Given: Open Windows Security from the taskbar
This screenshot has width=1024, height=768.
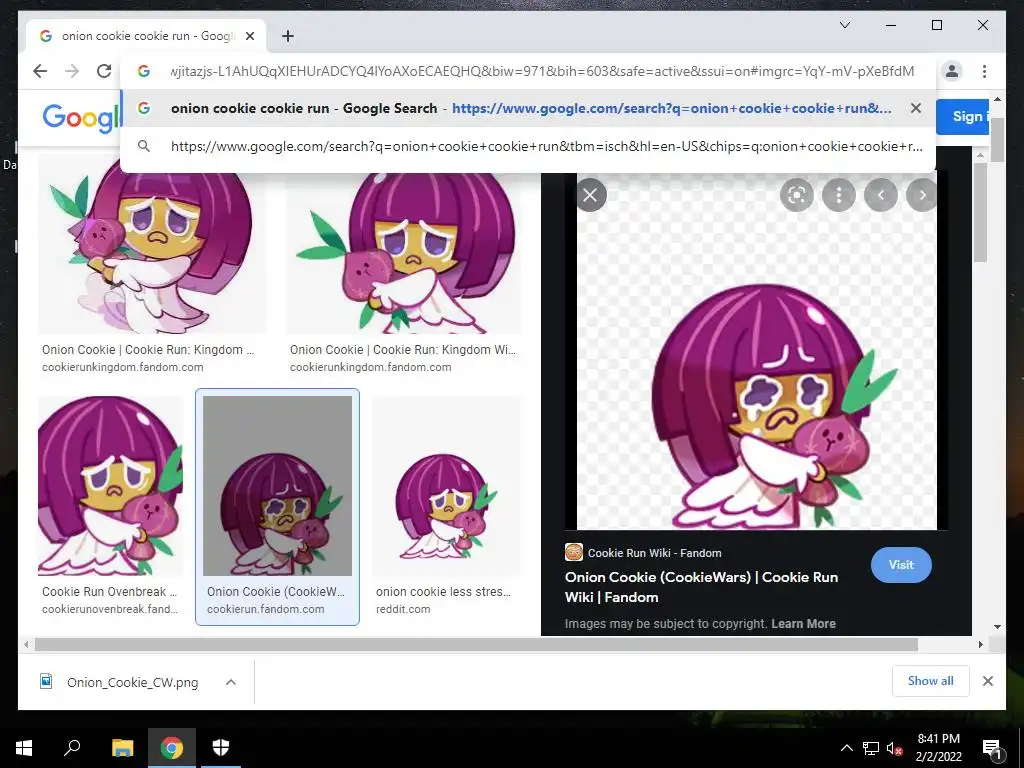Looking at the screenshot, I should [221, 748].
